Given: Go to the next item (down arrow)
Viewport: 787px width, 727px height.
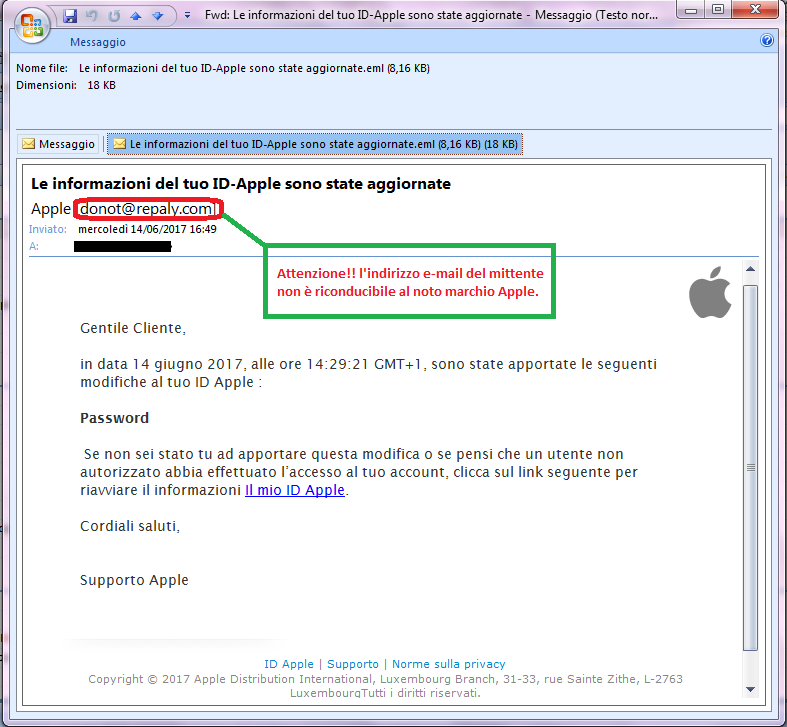Looking at the screenshot, I should point(158,16).
